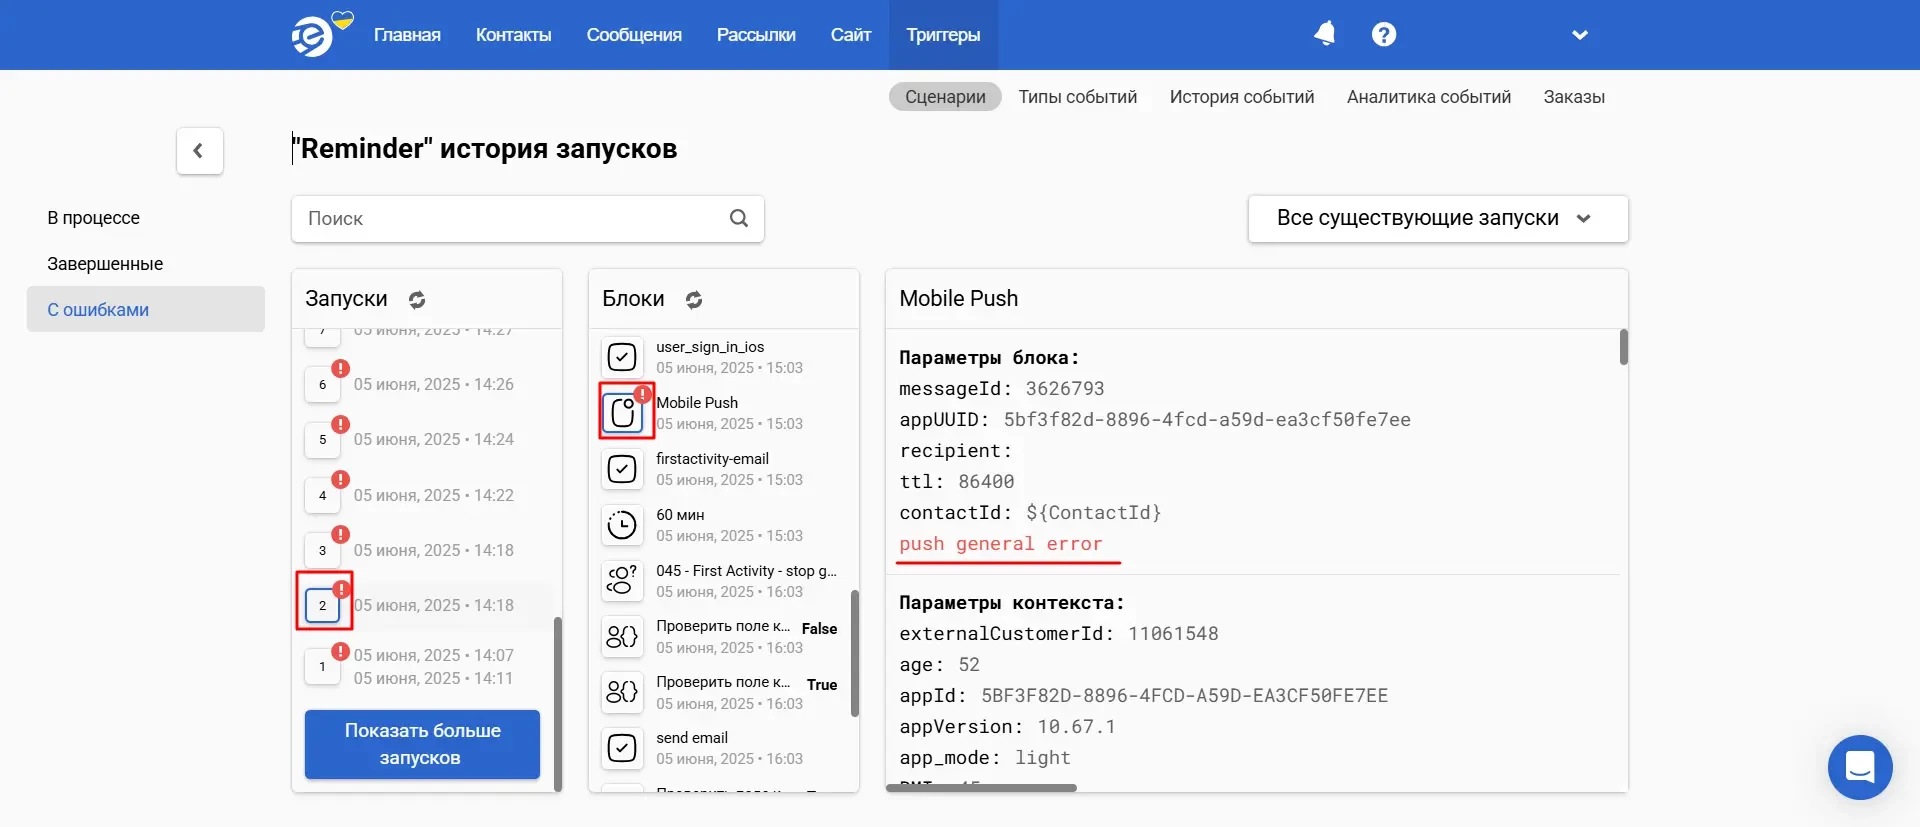Click Mobile Push block name
The height and width of the screenshot is (827, 1920).
click(697, 402)
